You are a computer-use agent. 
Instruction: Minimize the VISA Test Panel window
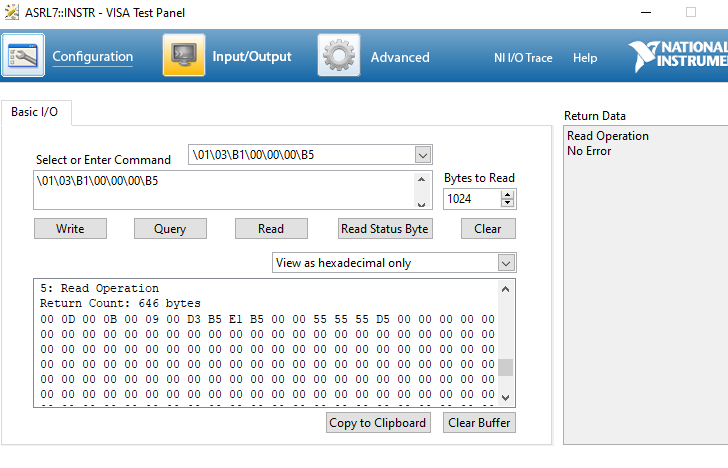coord(646,13)
